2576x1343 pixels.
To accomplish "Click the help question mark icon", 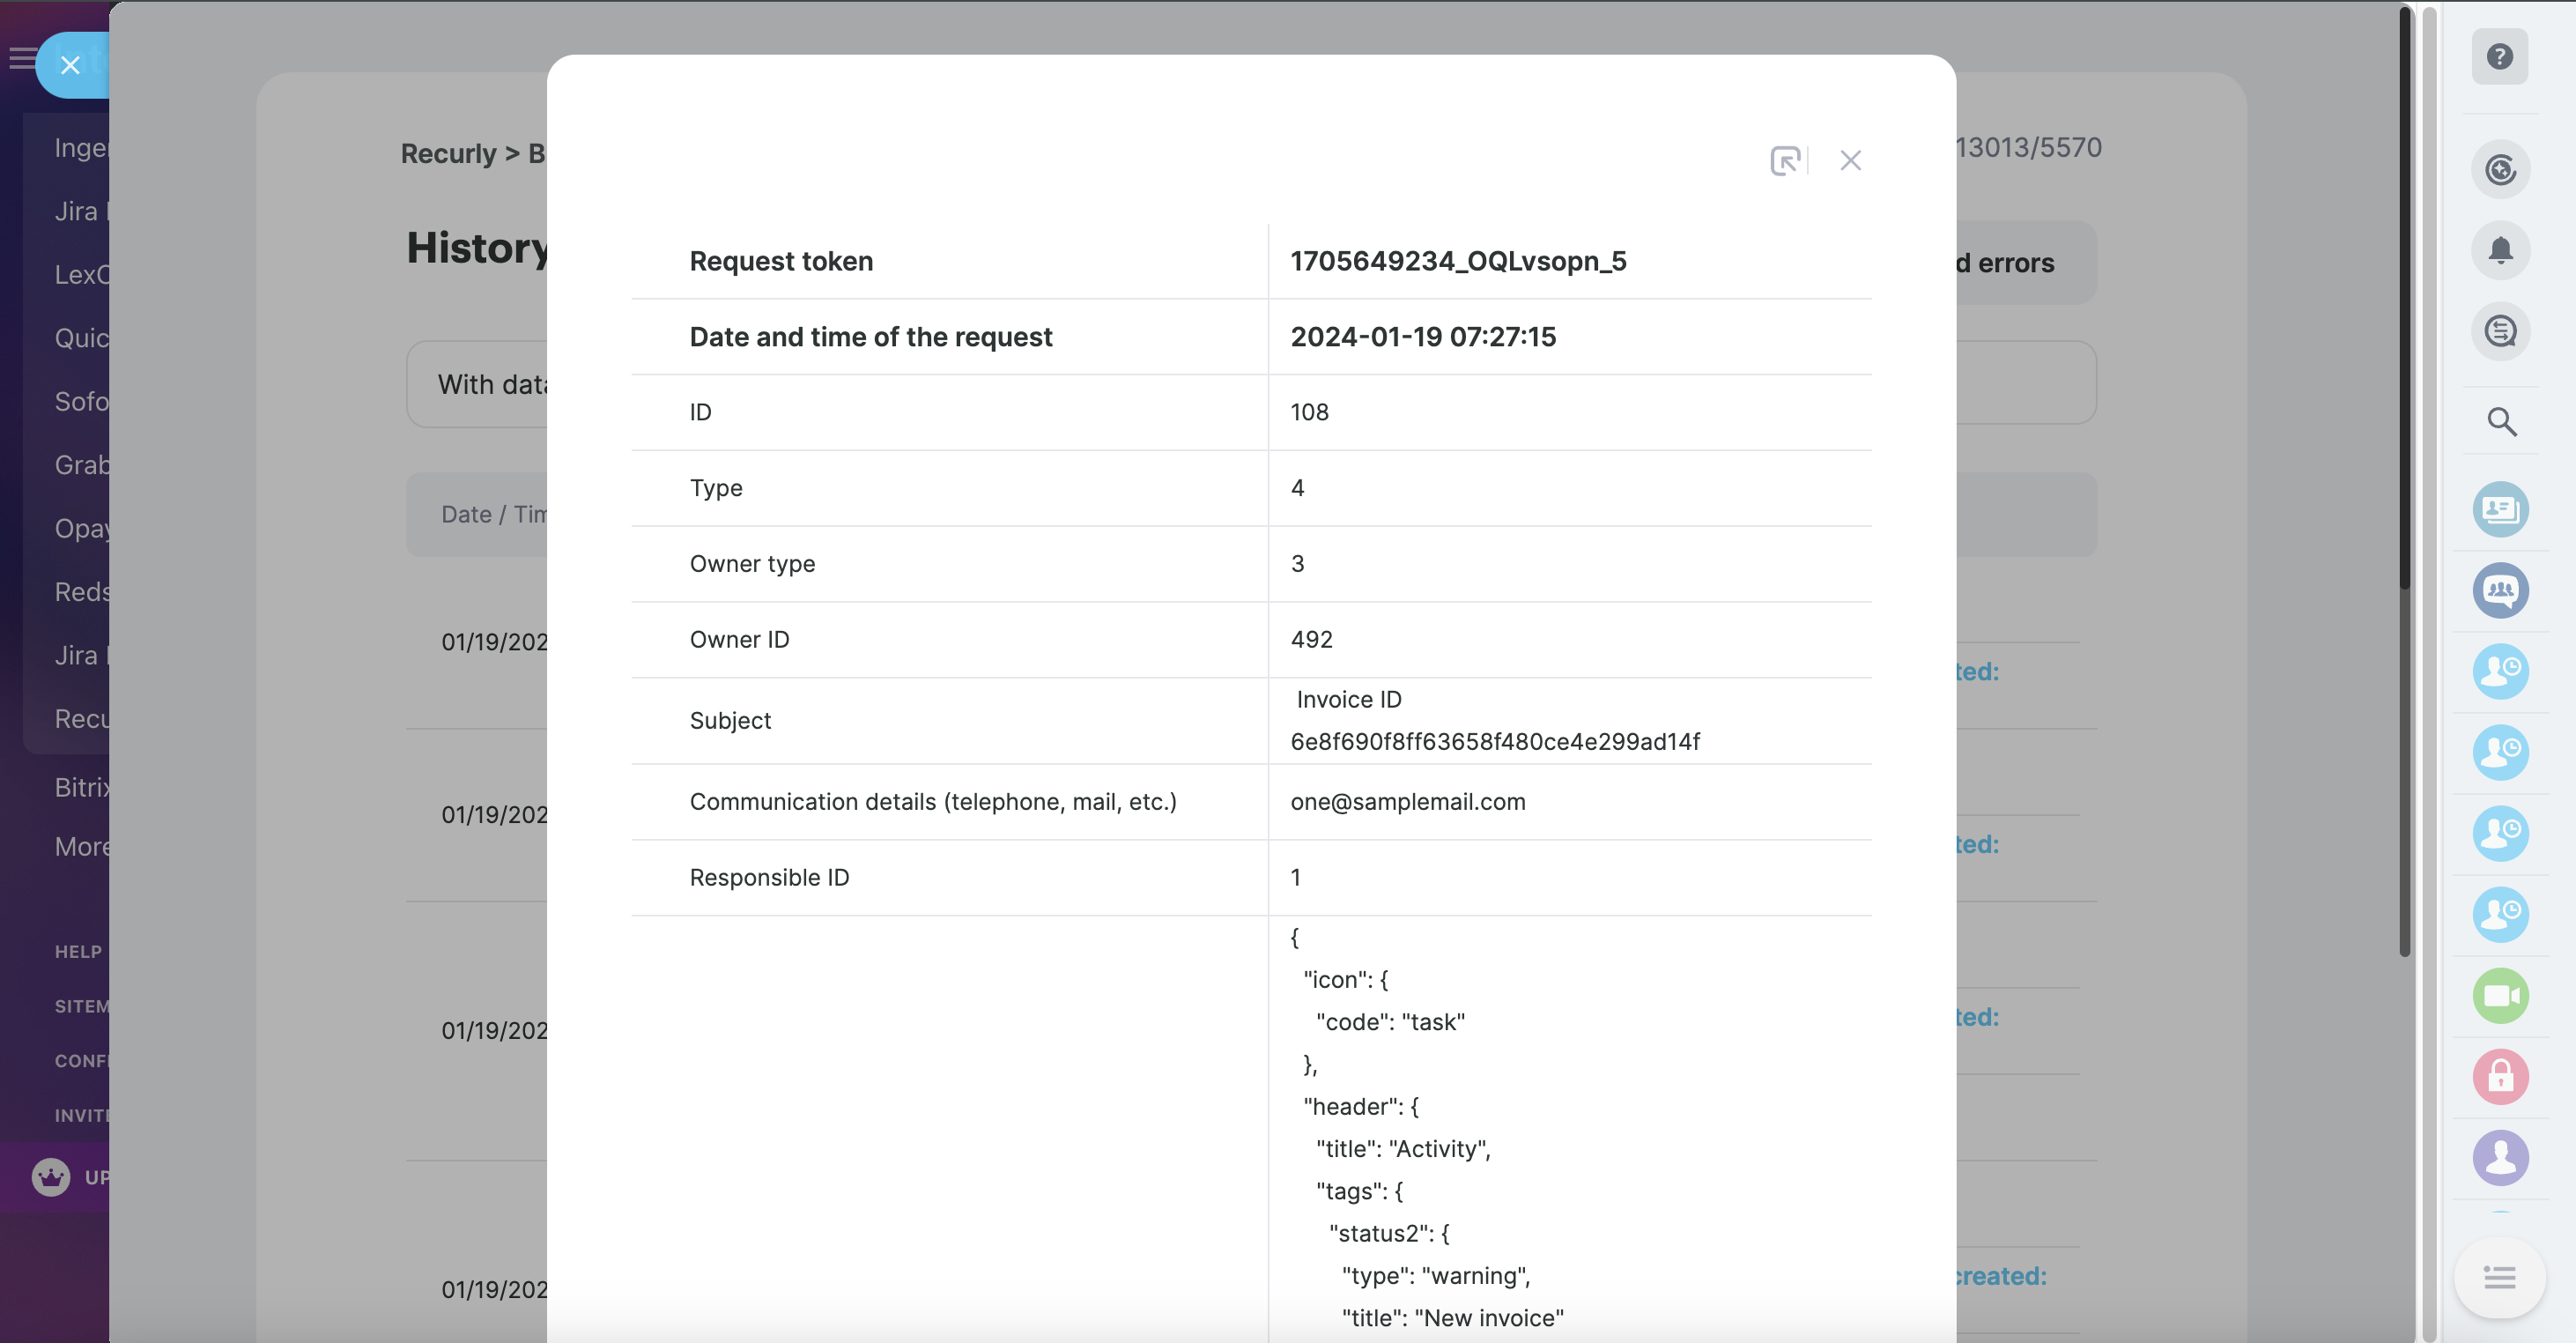I will pyautogui.click(x=2499, y=57).
